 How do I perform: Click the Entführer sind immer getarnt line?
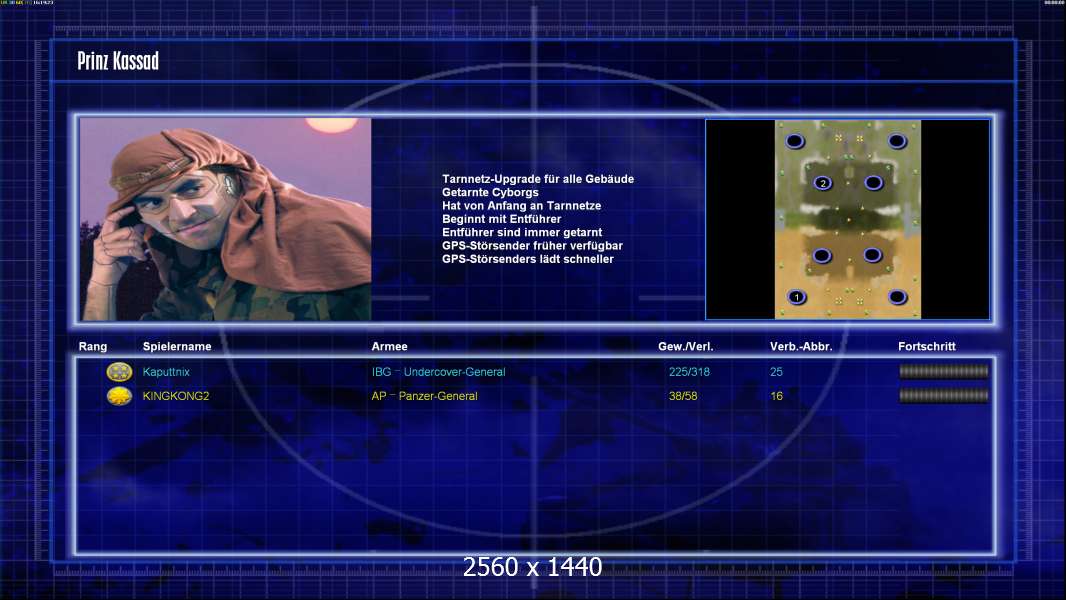522,232
